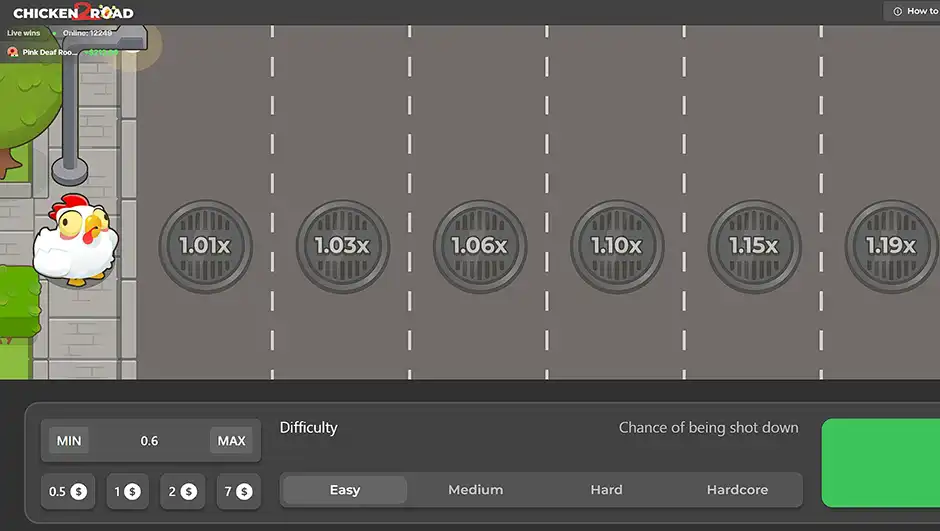940x531 pixels.
Task: Select Hard difficulty
Action: [x=607, y=490]
